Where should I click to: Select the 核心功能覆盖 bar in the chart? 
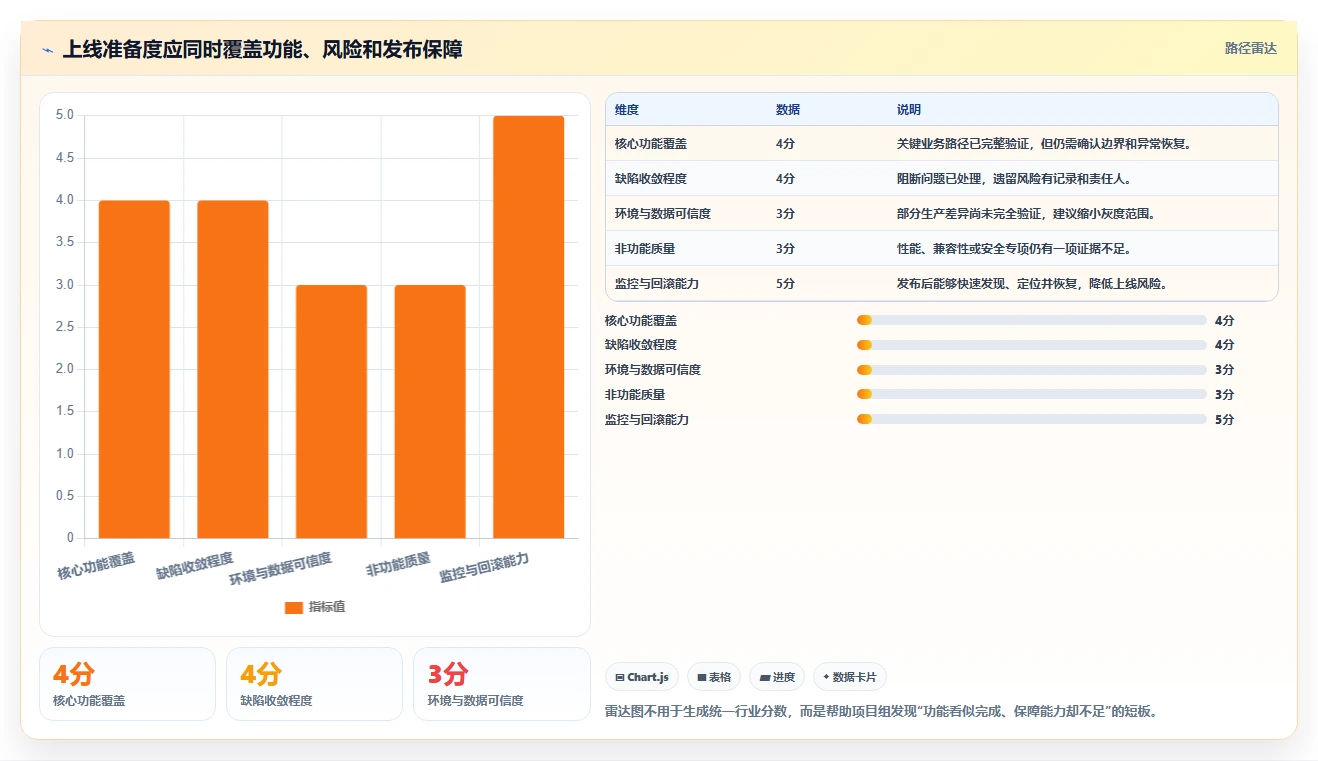click(x=134, y=369)
